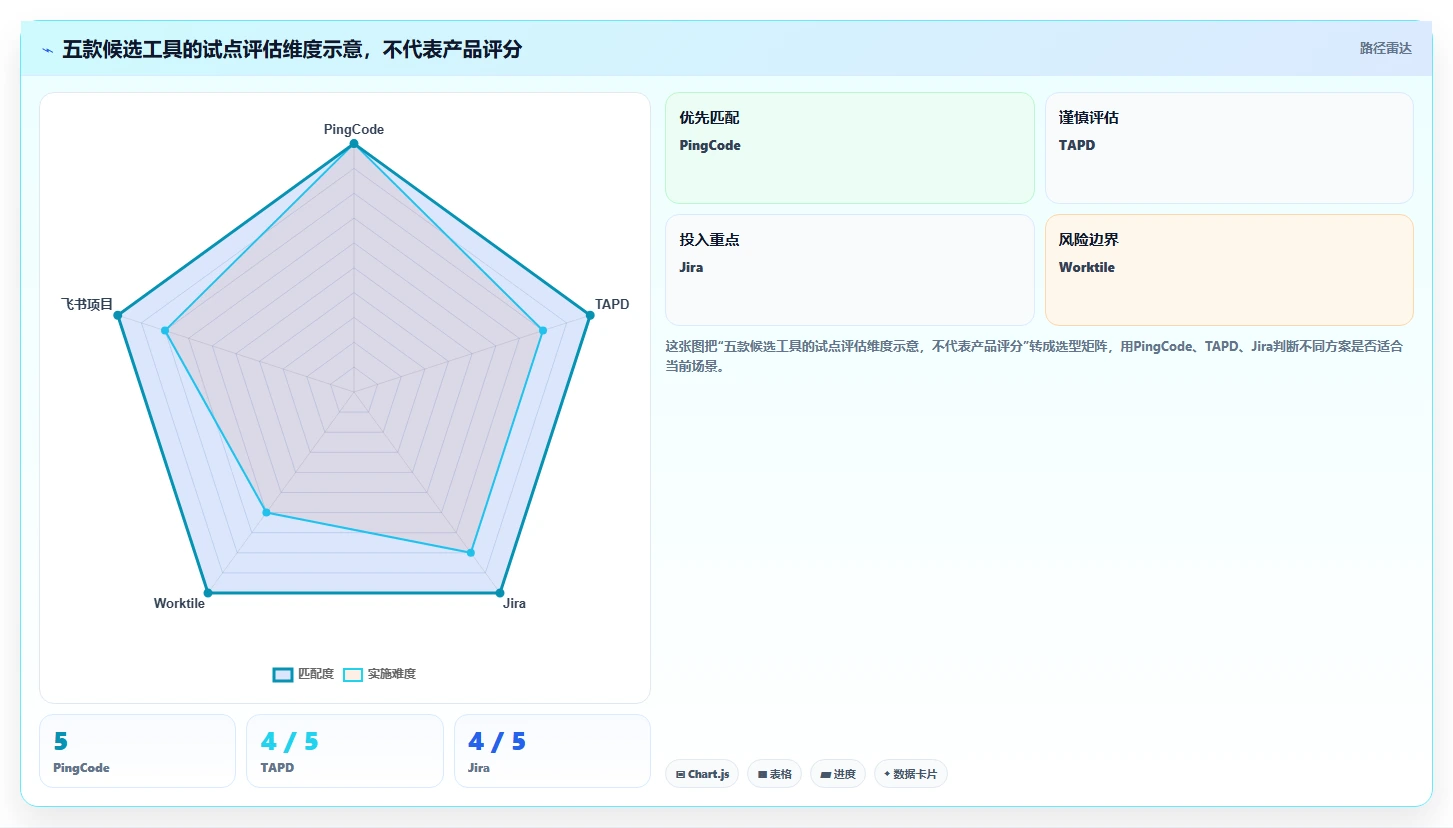Click the TAPD axis label on radar
Screen dimensions: 1453x828
(612, 304)
